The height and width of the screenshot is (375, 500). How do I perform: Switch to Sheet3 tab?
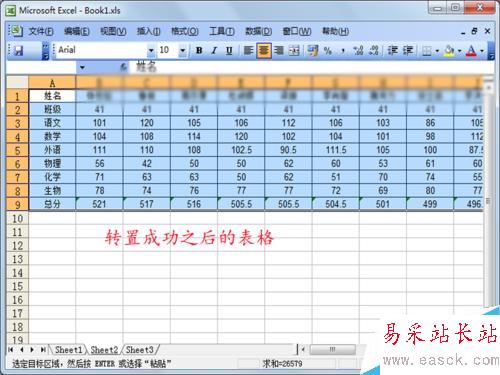tap(140, 350)
